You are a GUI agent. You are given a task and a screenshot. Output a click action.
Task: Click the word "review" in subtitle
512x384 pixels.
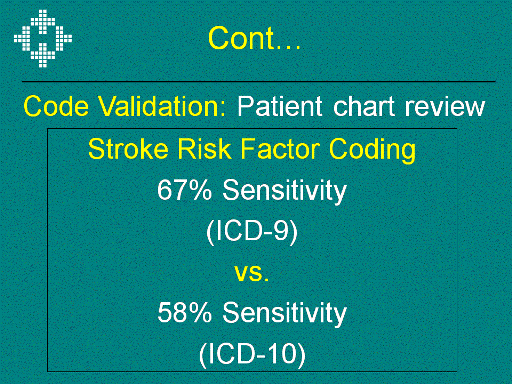[445, 107]
